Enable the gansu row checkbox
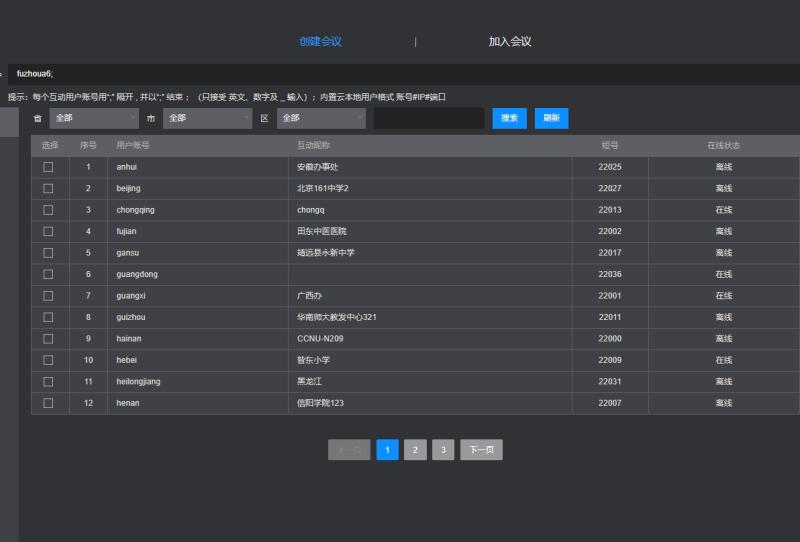The width and height of the screenshot is (800, 542). tap(48, 253)
